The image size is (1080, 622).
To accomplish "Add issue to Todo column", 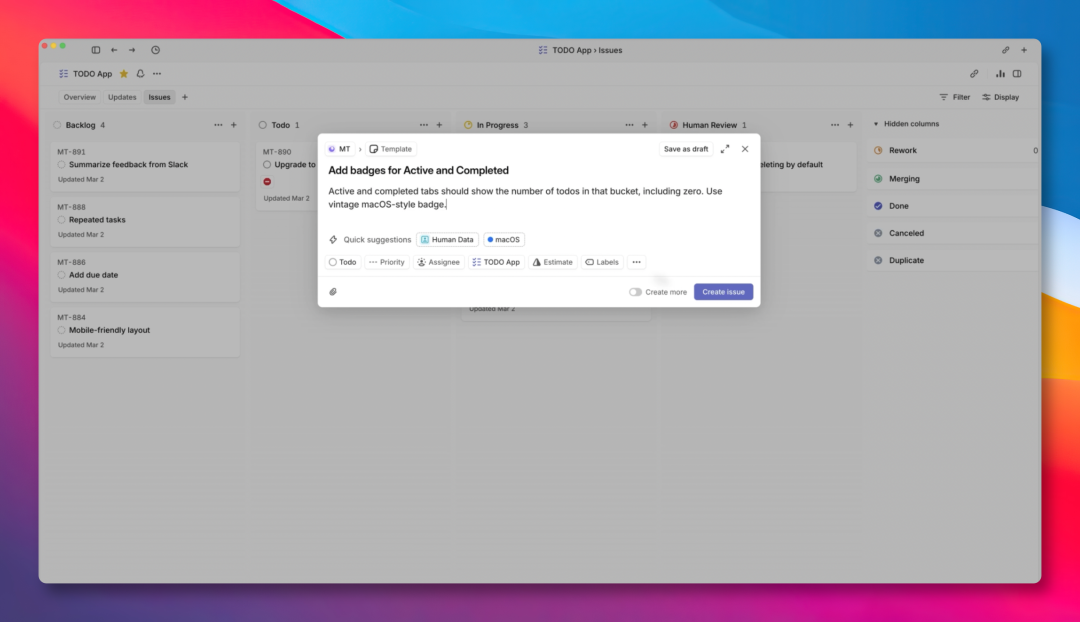I will [x=439, y=125].
